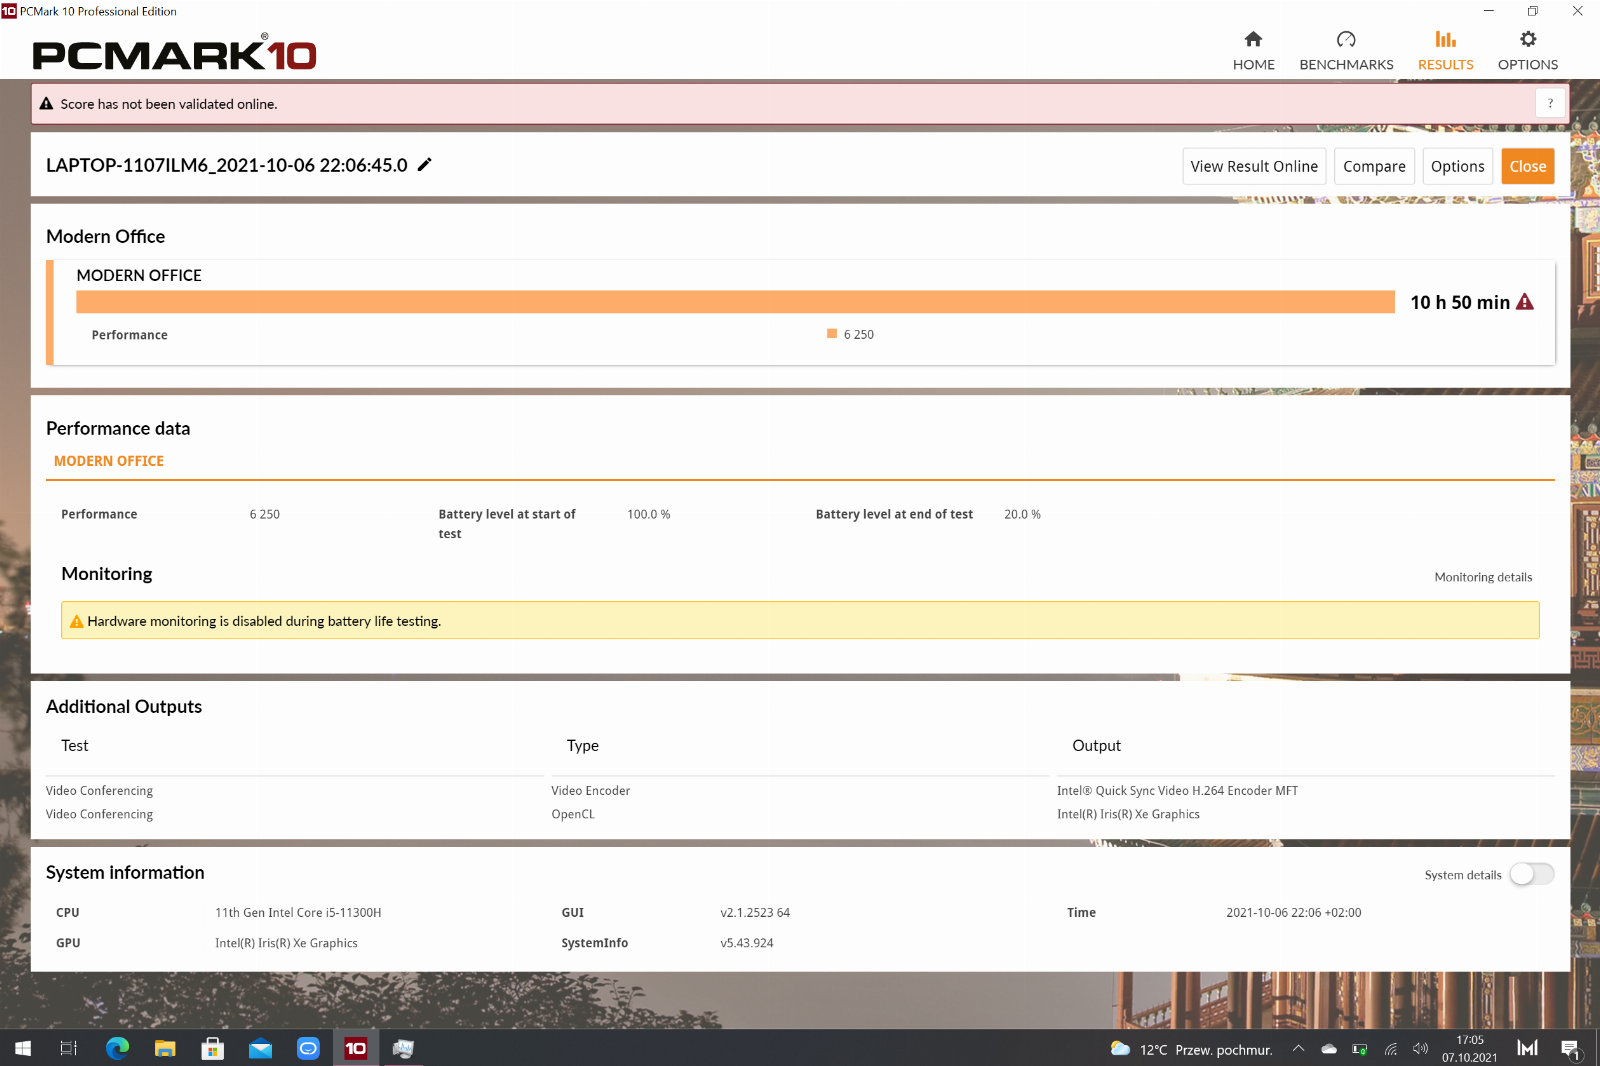This screenshot has height=1066, width=1600.
Task: Click the M-shaped tray icon beside the clock
Action: (1527, 1048)
